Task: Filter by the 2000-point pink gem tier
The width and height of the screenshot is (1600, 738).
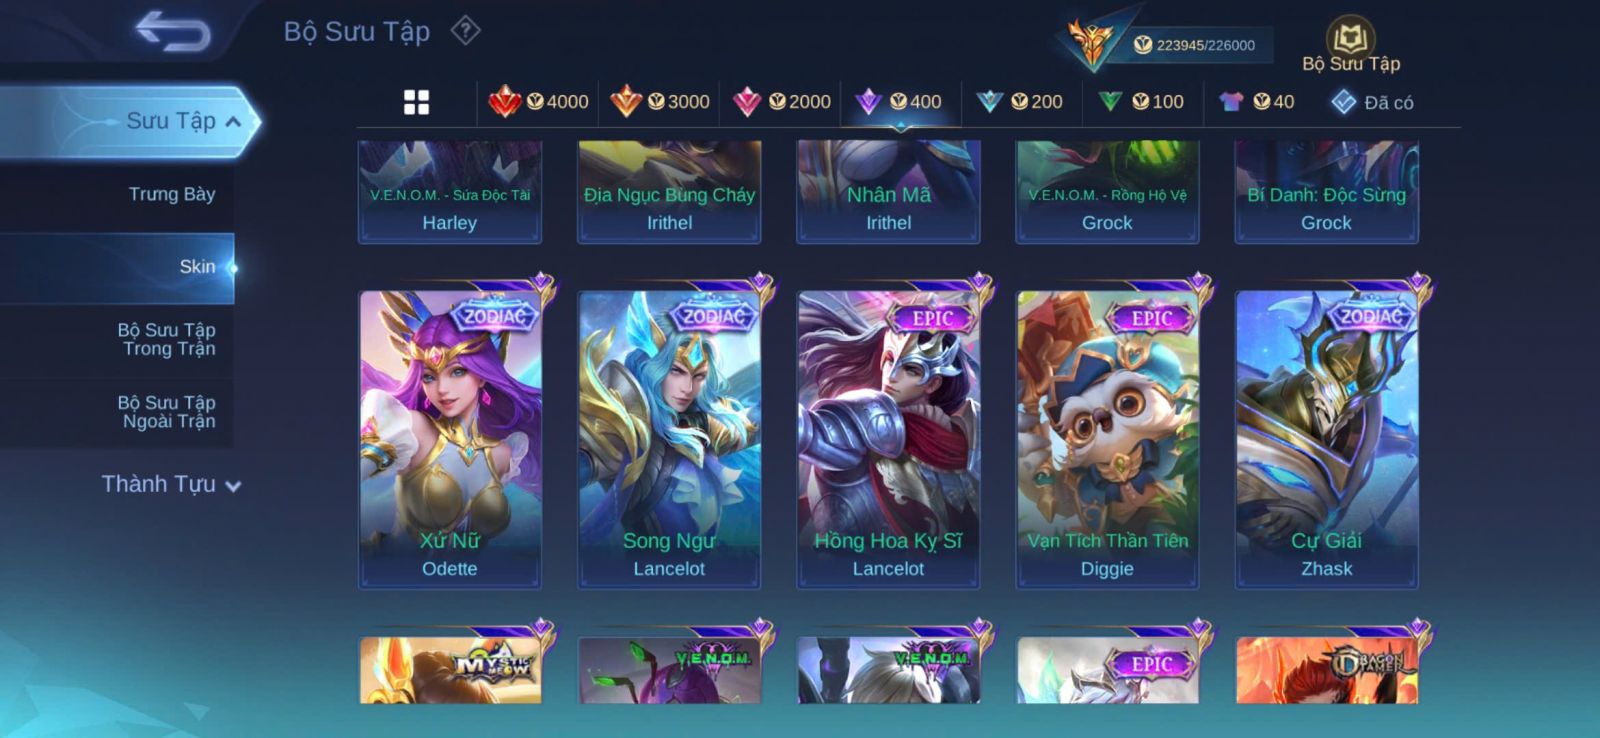Action: click(x=782, y=102)
